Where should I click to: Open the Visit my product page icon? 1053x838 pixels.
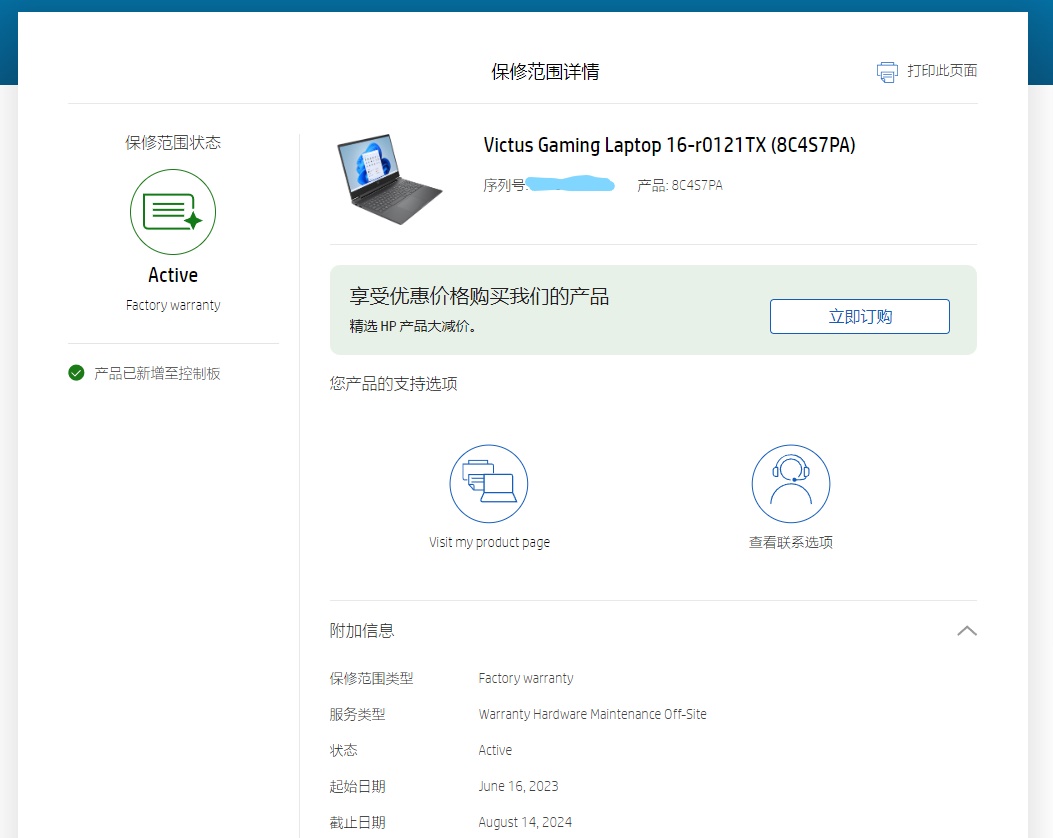coord(489,483)
